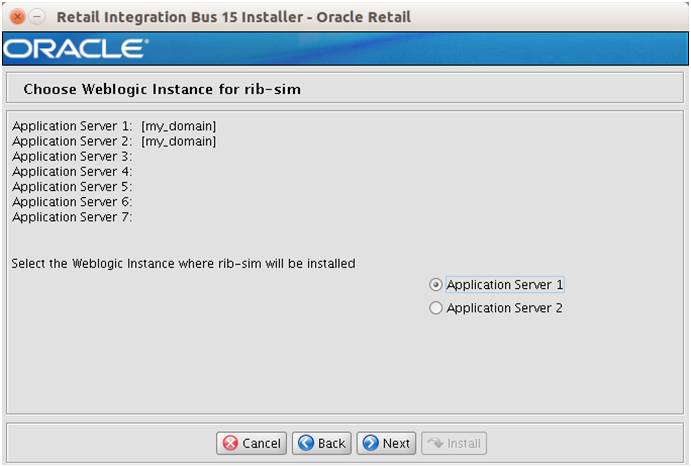
Task: Click the 'Select the Weblogic Instance where rib-sim' prompt
Action: [183, 264]
